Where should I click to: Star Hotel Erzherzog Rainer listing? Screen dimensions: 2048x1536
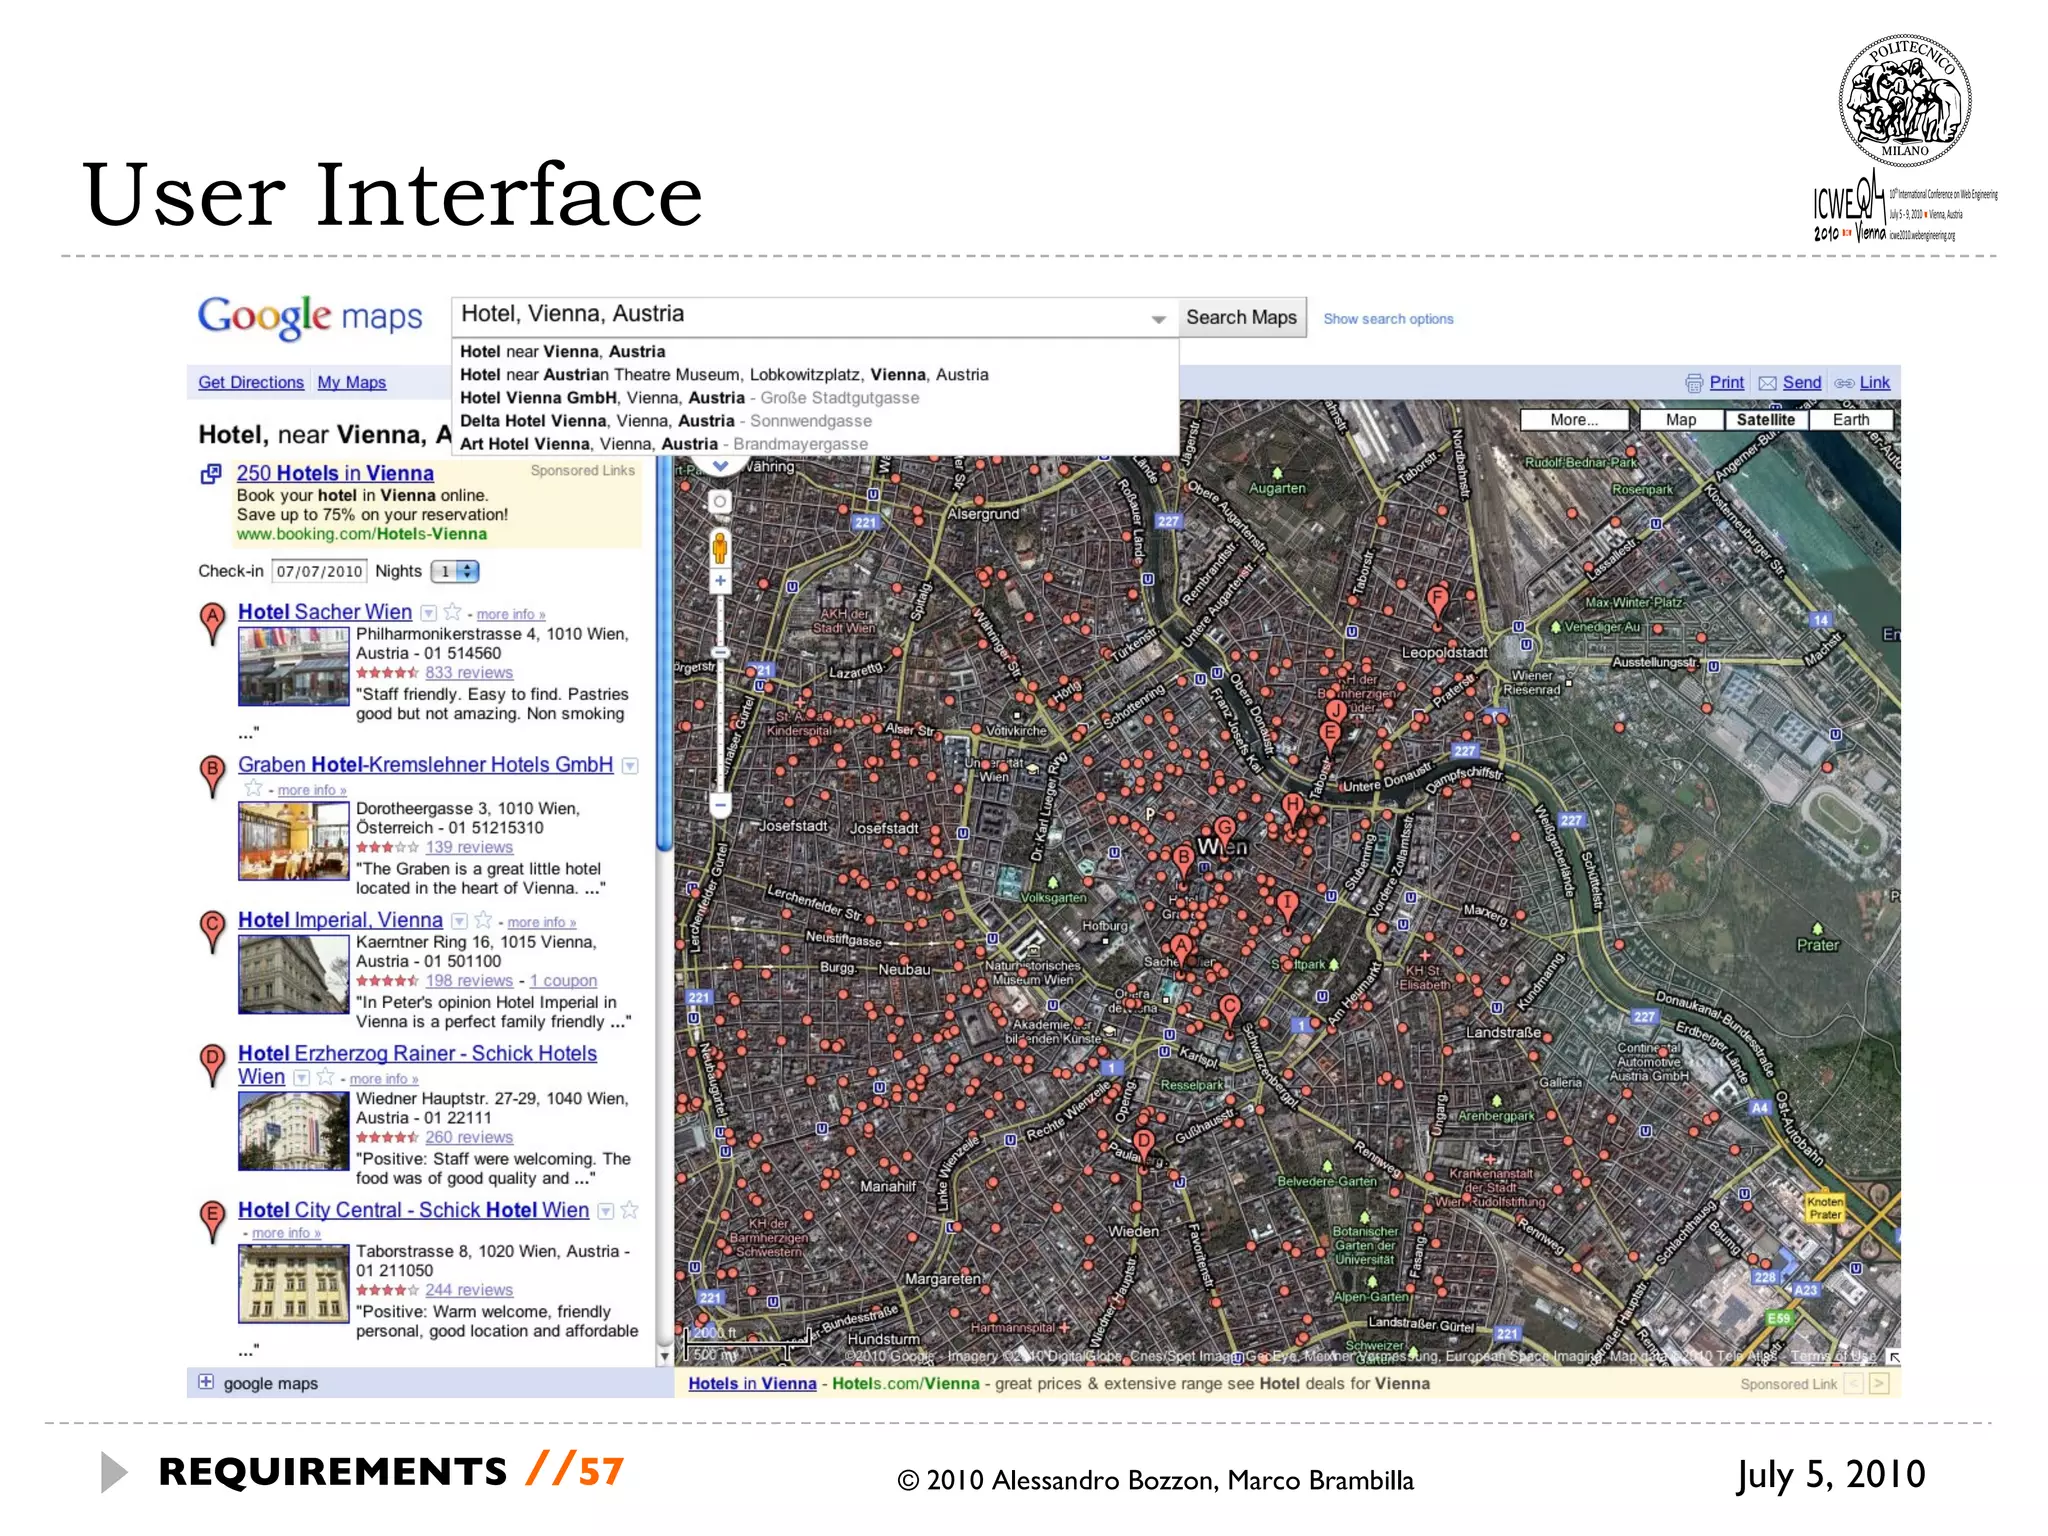click(x=326, y=1077)
